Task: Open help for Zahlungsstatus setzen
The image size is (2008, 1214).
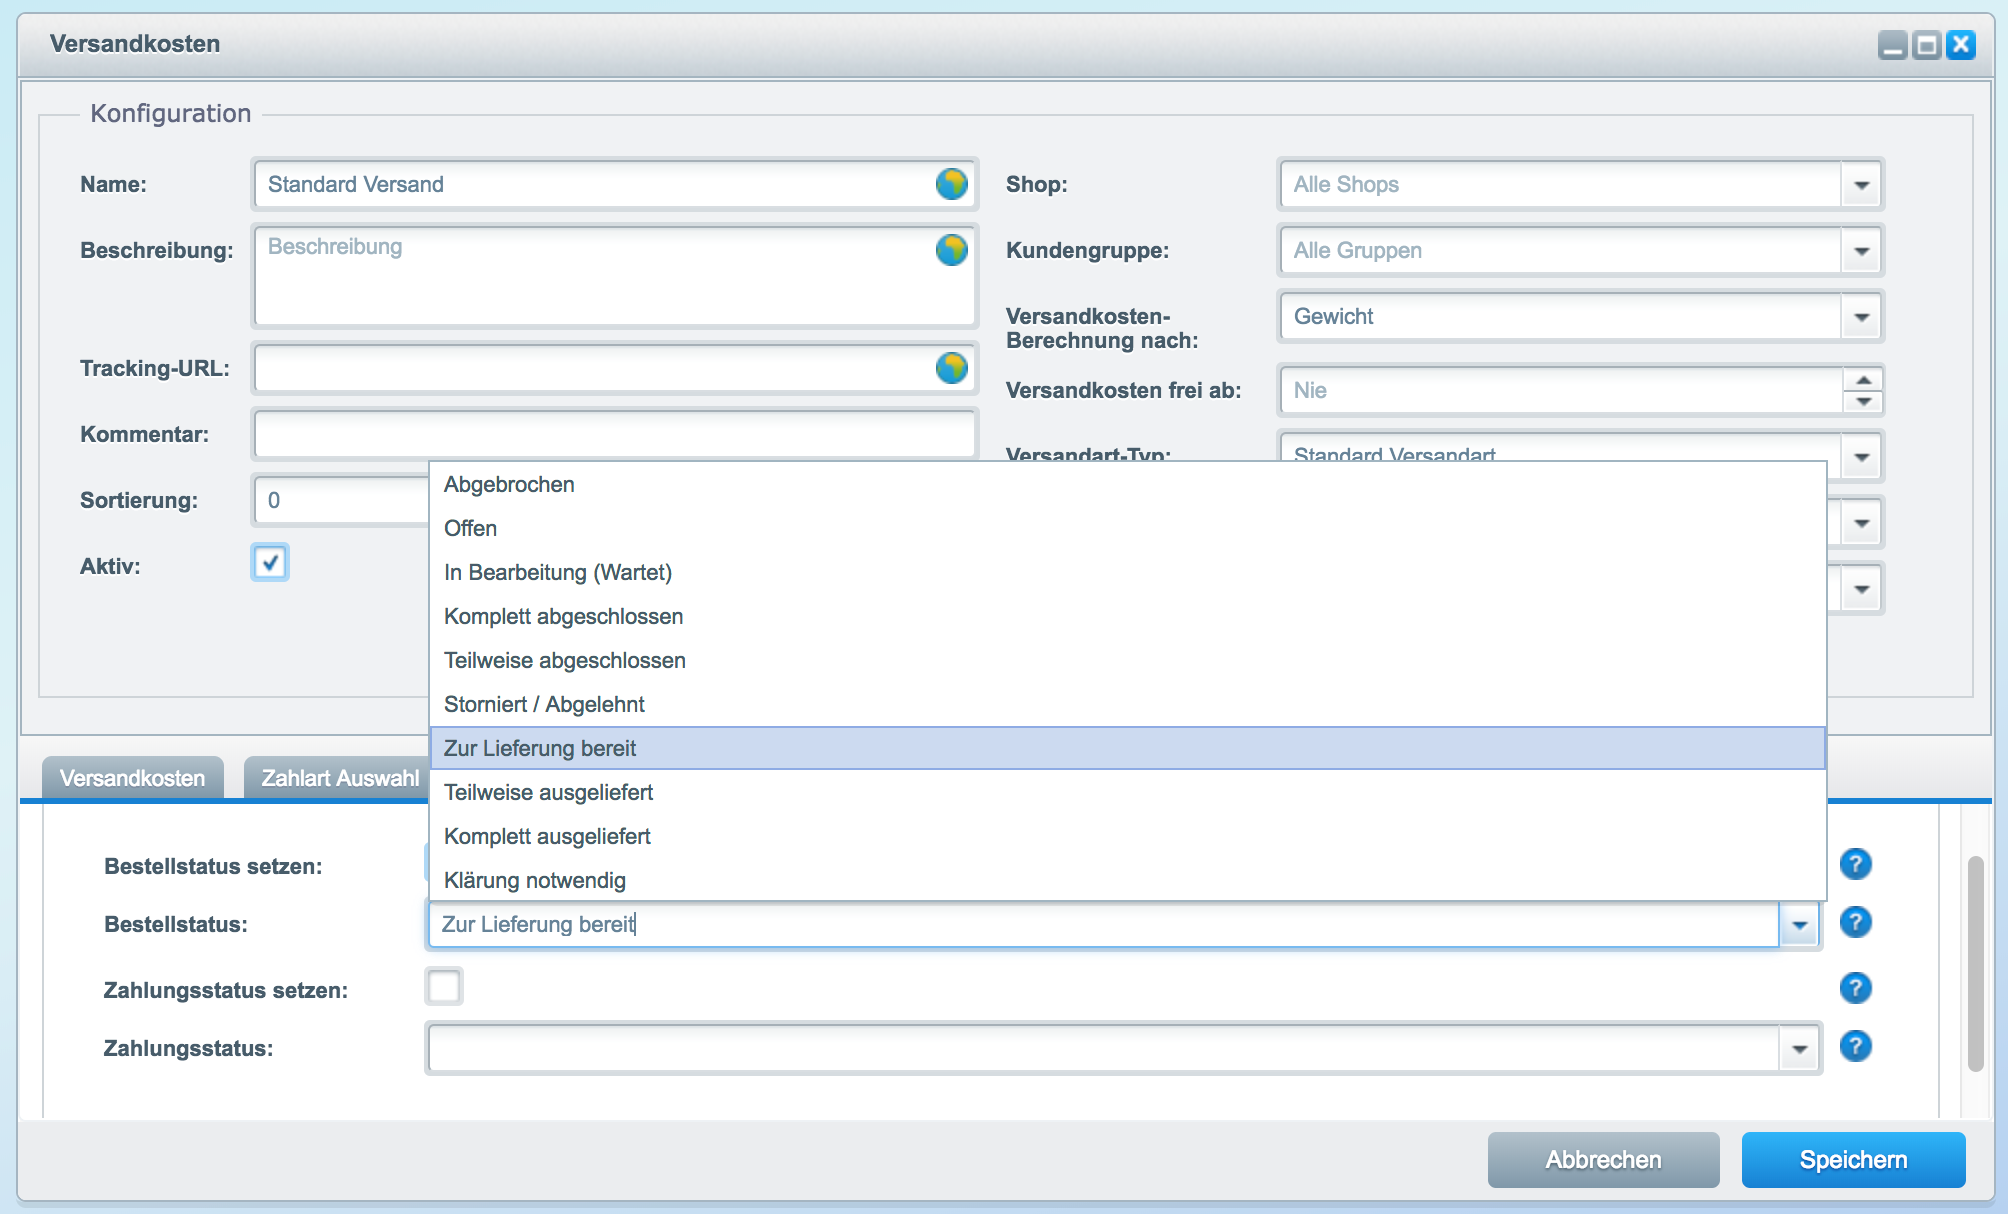Action: point(1855,988)
